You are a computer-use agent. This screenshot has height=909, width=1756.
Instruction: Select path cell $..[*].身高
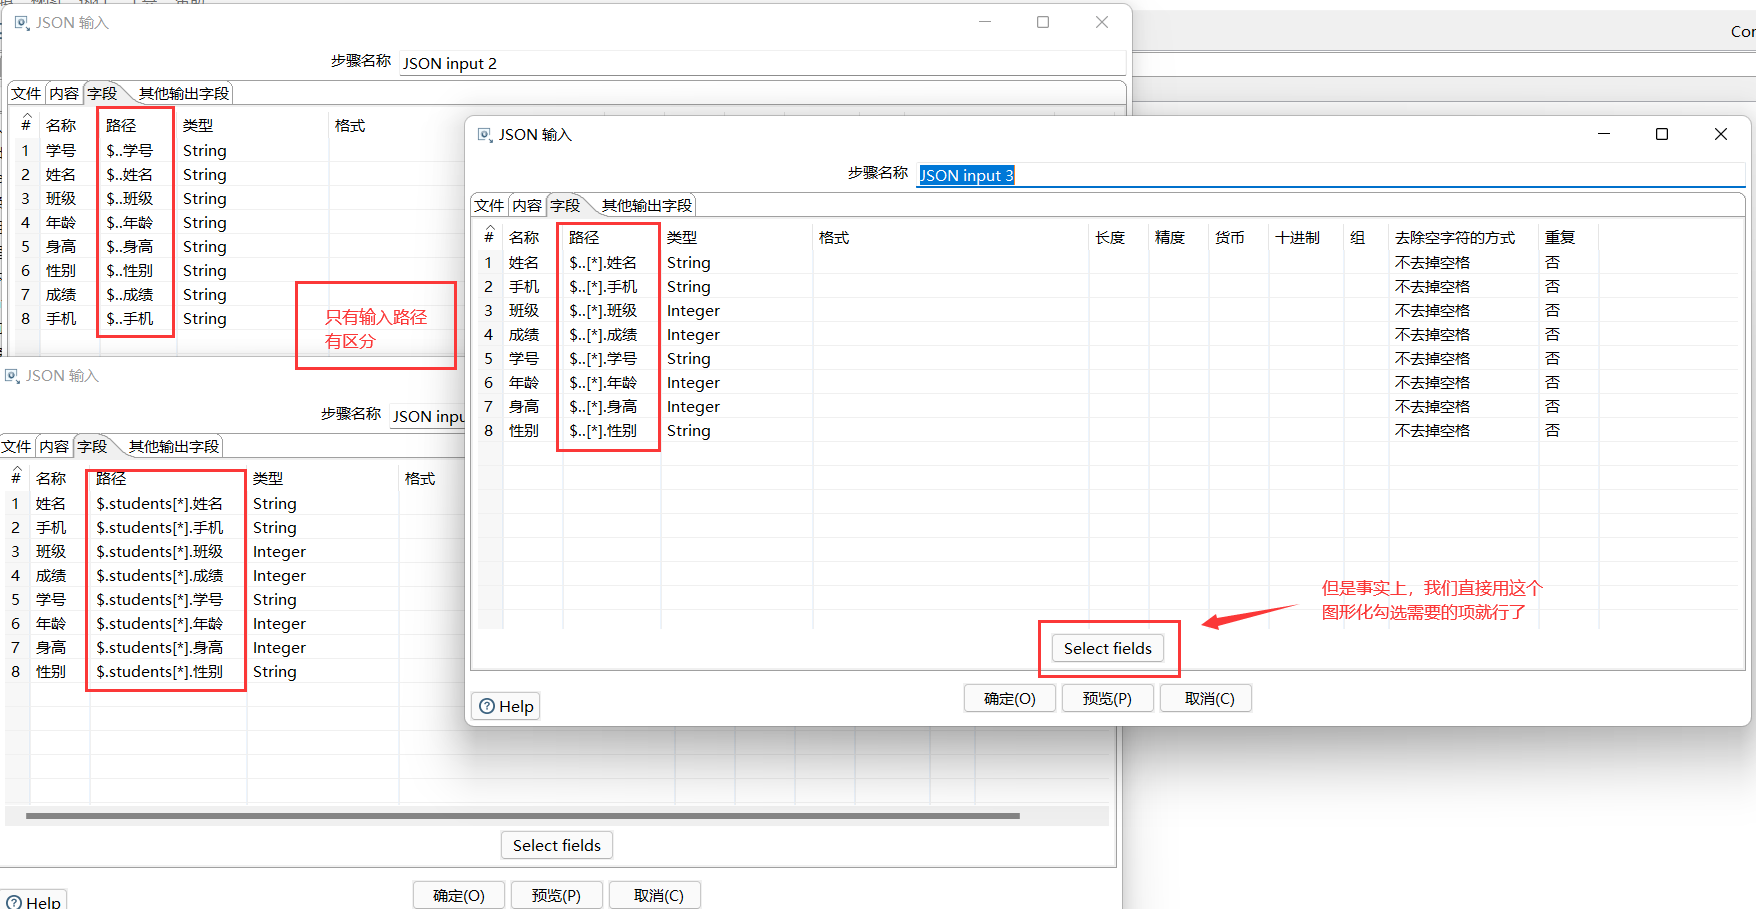[x=611, y=406]
